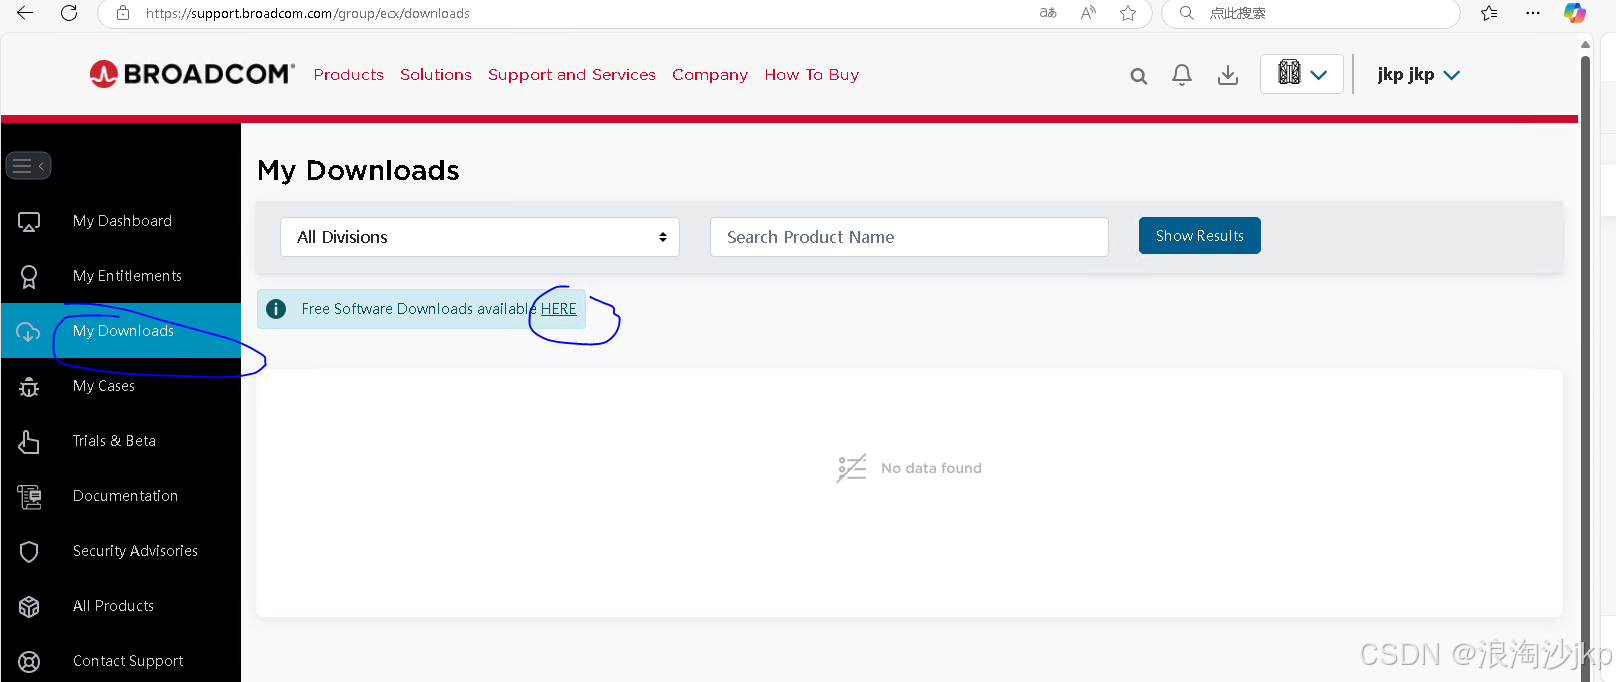1616x682 pixels.
Task: Open the favorites list icon
Action: point(1489,13)
